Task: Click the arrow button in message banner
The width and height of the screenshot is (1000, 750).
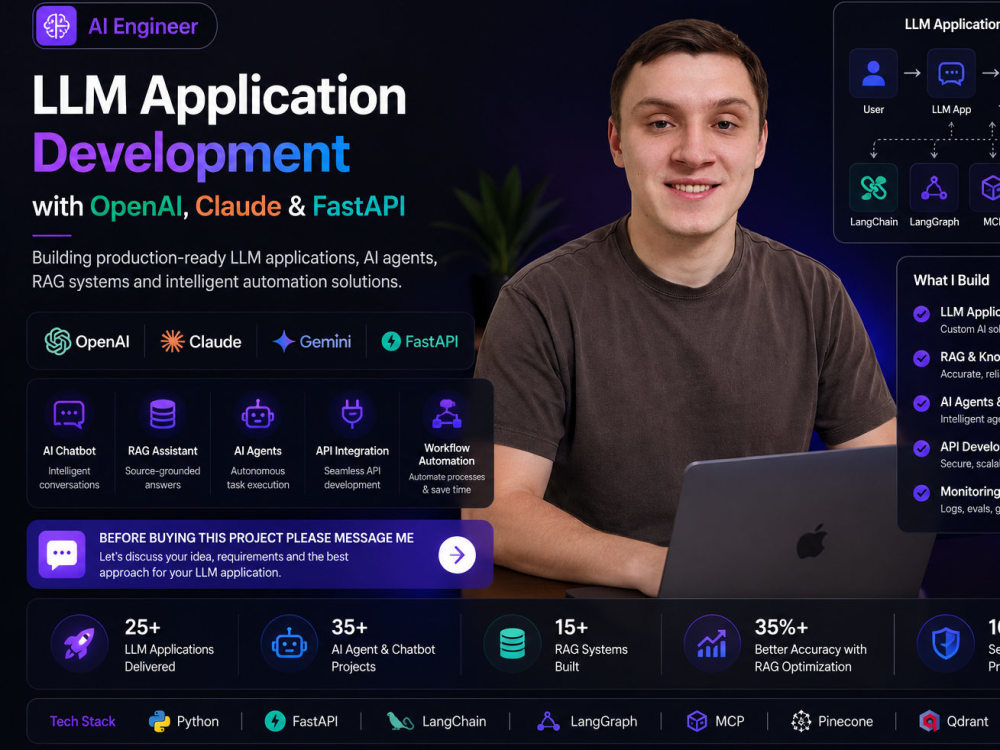Action: coord(457,555)
